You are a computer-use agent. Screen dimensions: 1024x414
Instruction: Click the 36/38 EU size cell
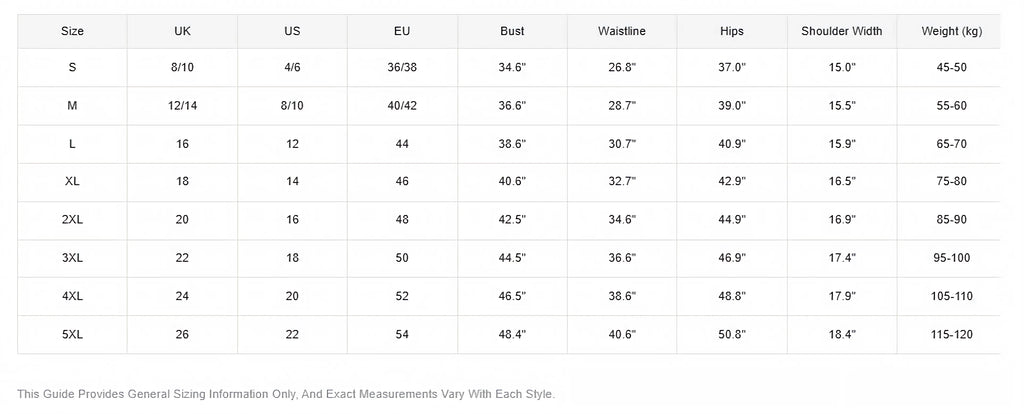click(x=402, y=67)
